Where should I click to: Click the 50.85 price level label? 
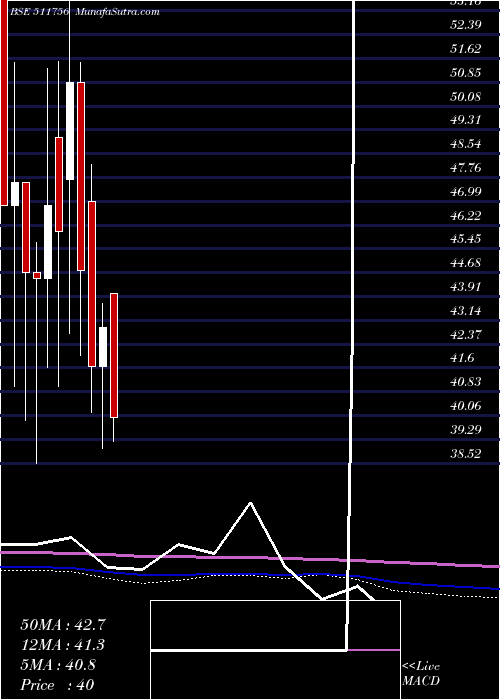click(466, 72)
